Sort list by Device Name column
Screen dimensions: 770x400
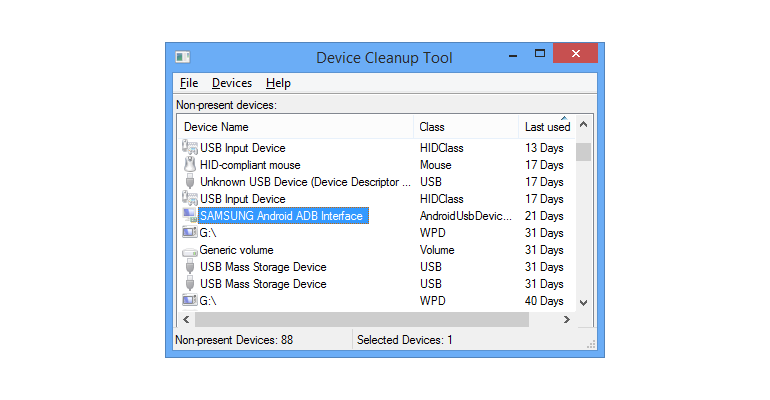coord(296,127)
